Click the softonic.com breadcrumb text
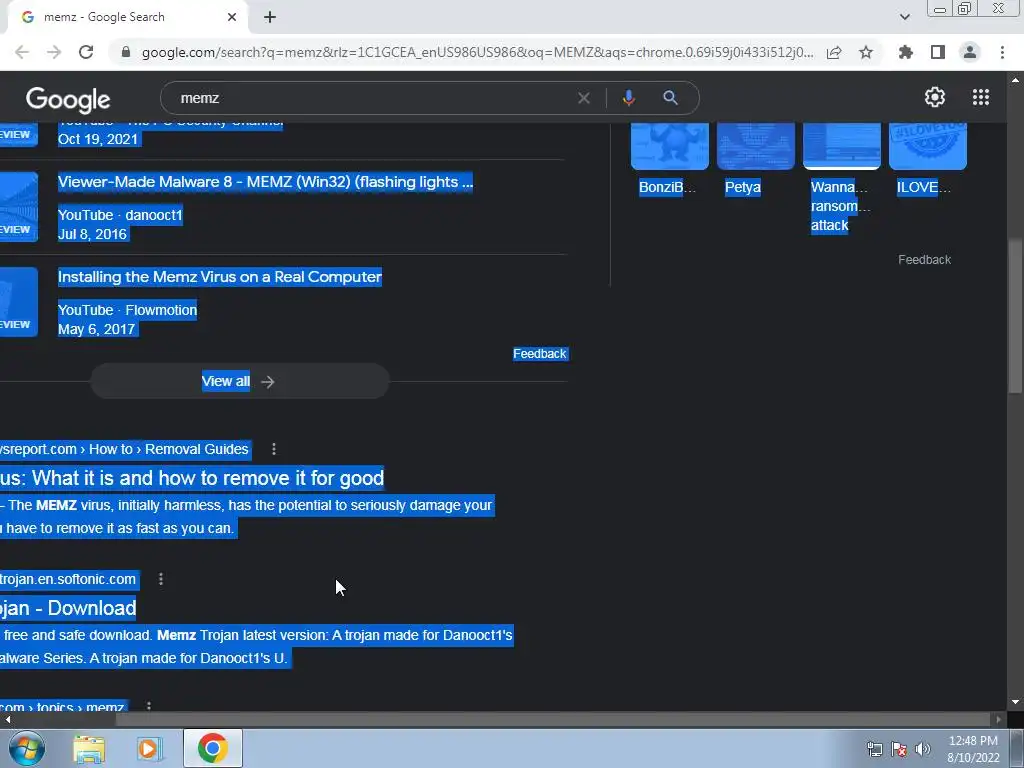1024x768 pixels. click(68, 579)
